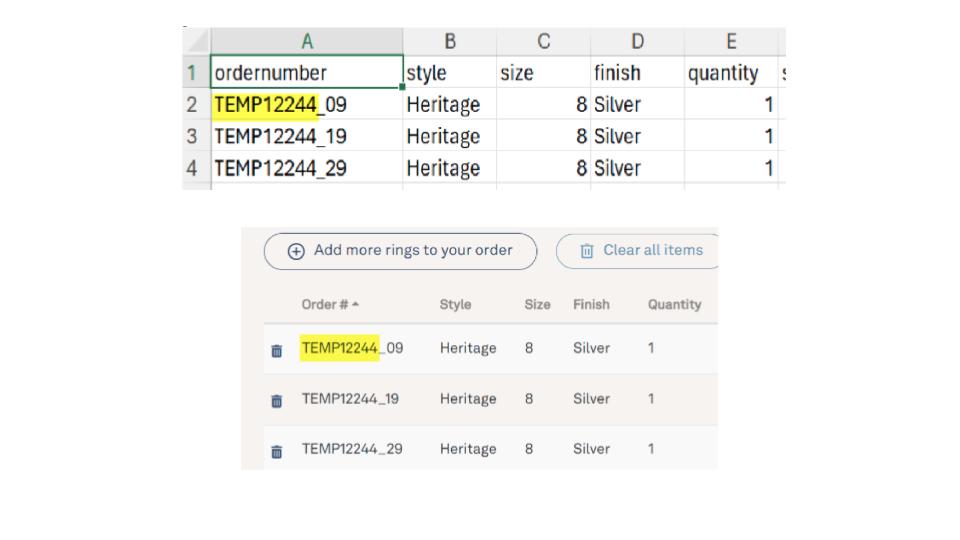960x540 pixels.
Task: Select Heritage cell in spreadsheet row 3
Action: pos(449,136)
